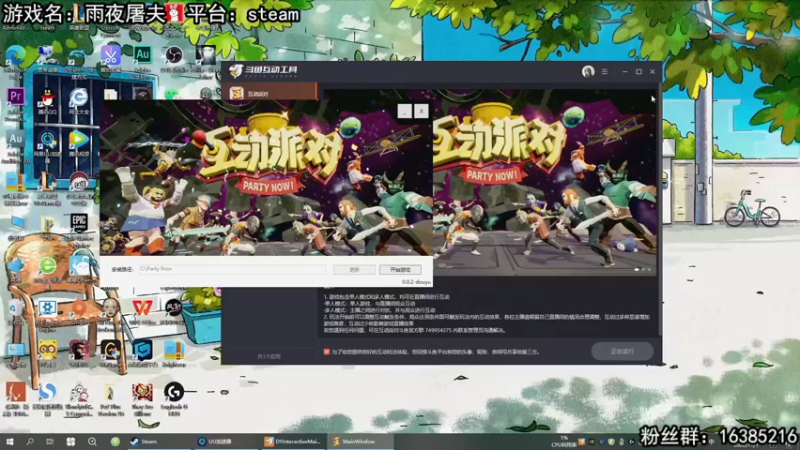800x450 pixels.
Task: Open the zipped archive desktop icon
Action: pyautogui.click(x=173, y=350)
